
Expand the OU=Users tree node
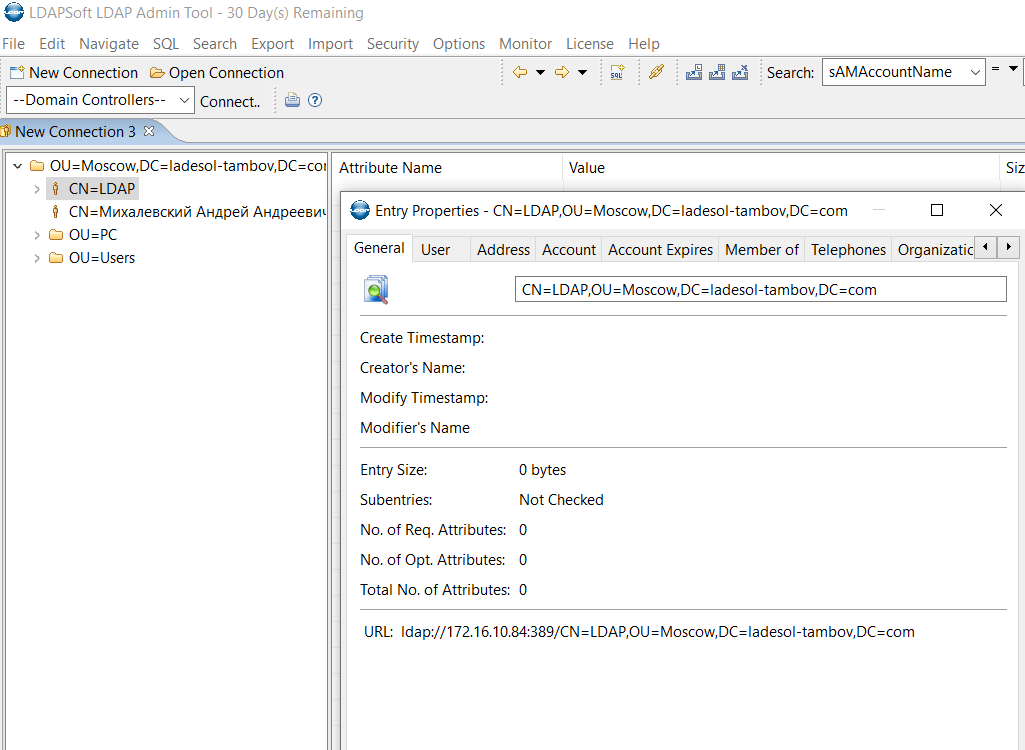(x=37, y=258)
